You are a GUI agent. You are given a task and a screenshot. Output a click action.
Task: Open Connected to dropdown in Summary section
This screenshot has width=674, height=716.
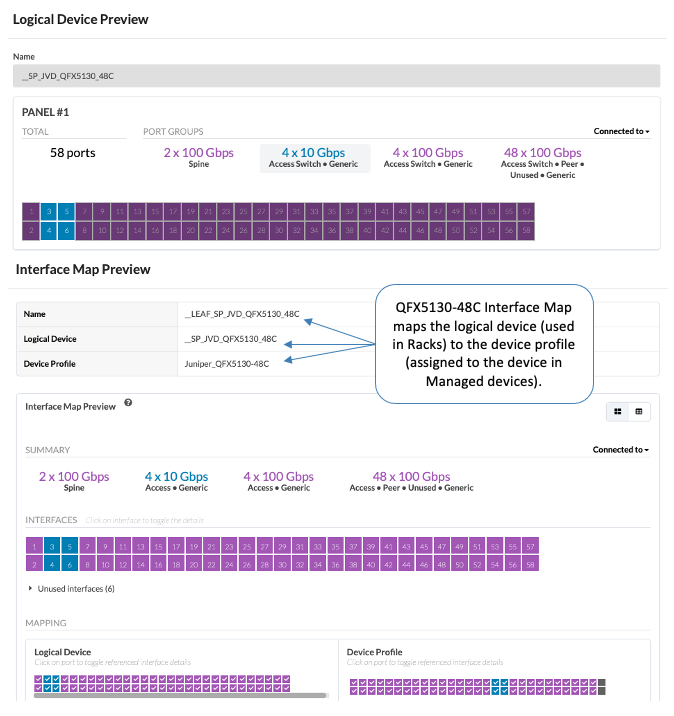pyautogui.click(x=621, y=450)
